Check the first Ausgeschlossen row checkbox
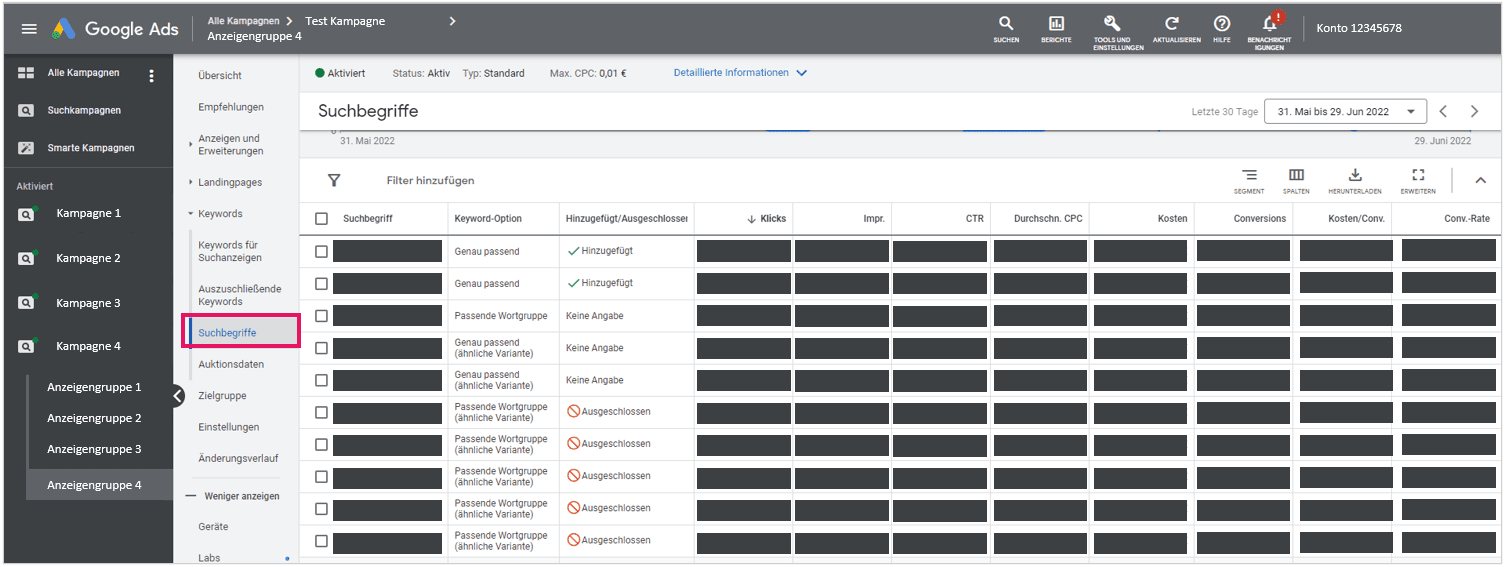The height and width of the screenshot is (567, 1504). click(321, 412)
